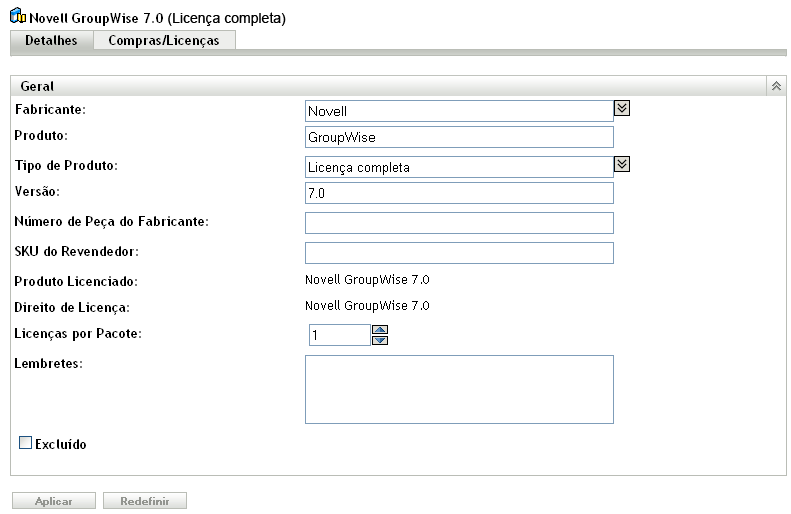Click the Número de Peça do Fabricante field
This screenshot has height=514, width=791.
pyautogui.click(x=458, y=223)
